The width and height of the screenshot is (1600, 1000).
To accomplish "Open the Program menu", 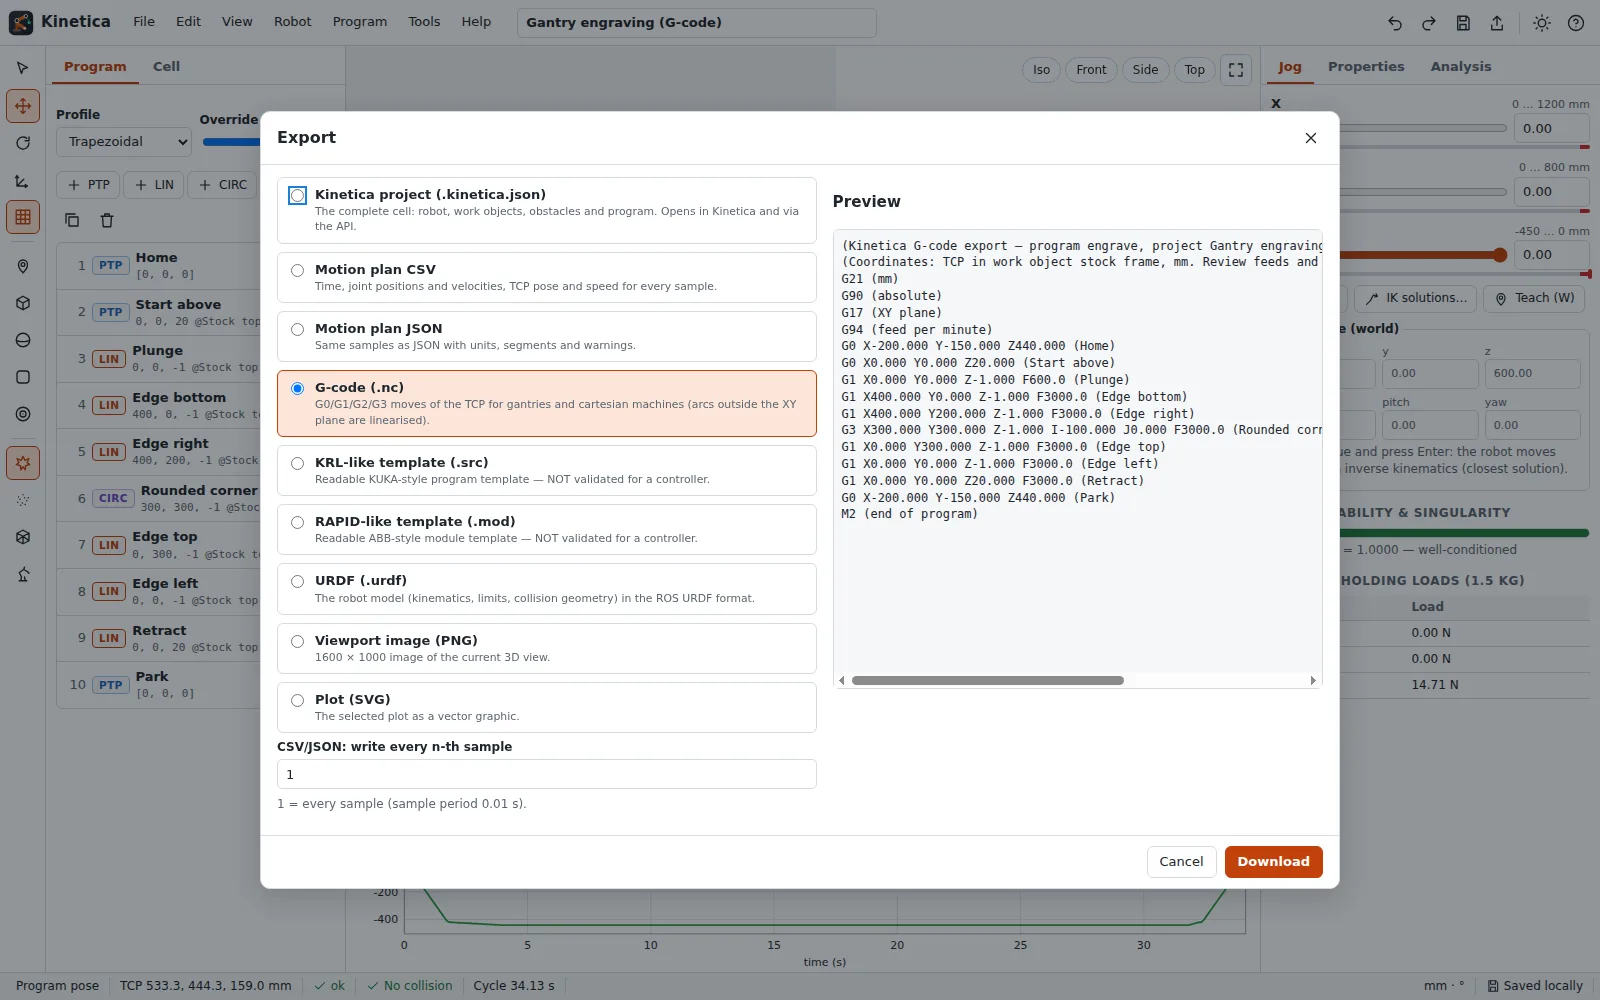I will pyautogui.click(x=360, y=22).
